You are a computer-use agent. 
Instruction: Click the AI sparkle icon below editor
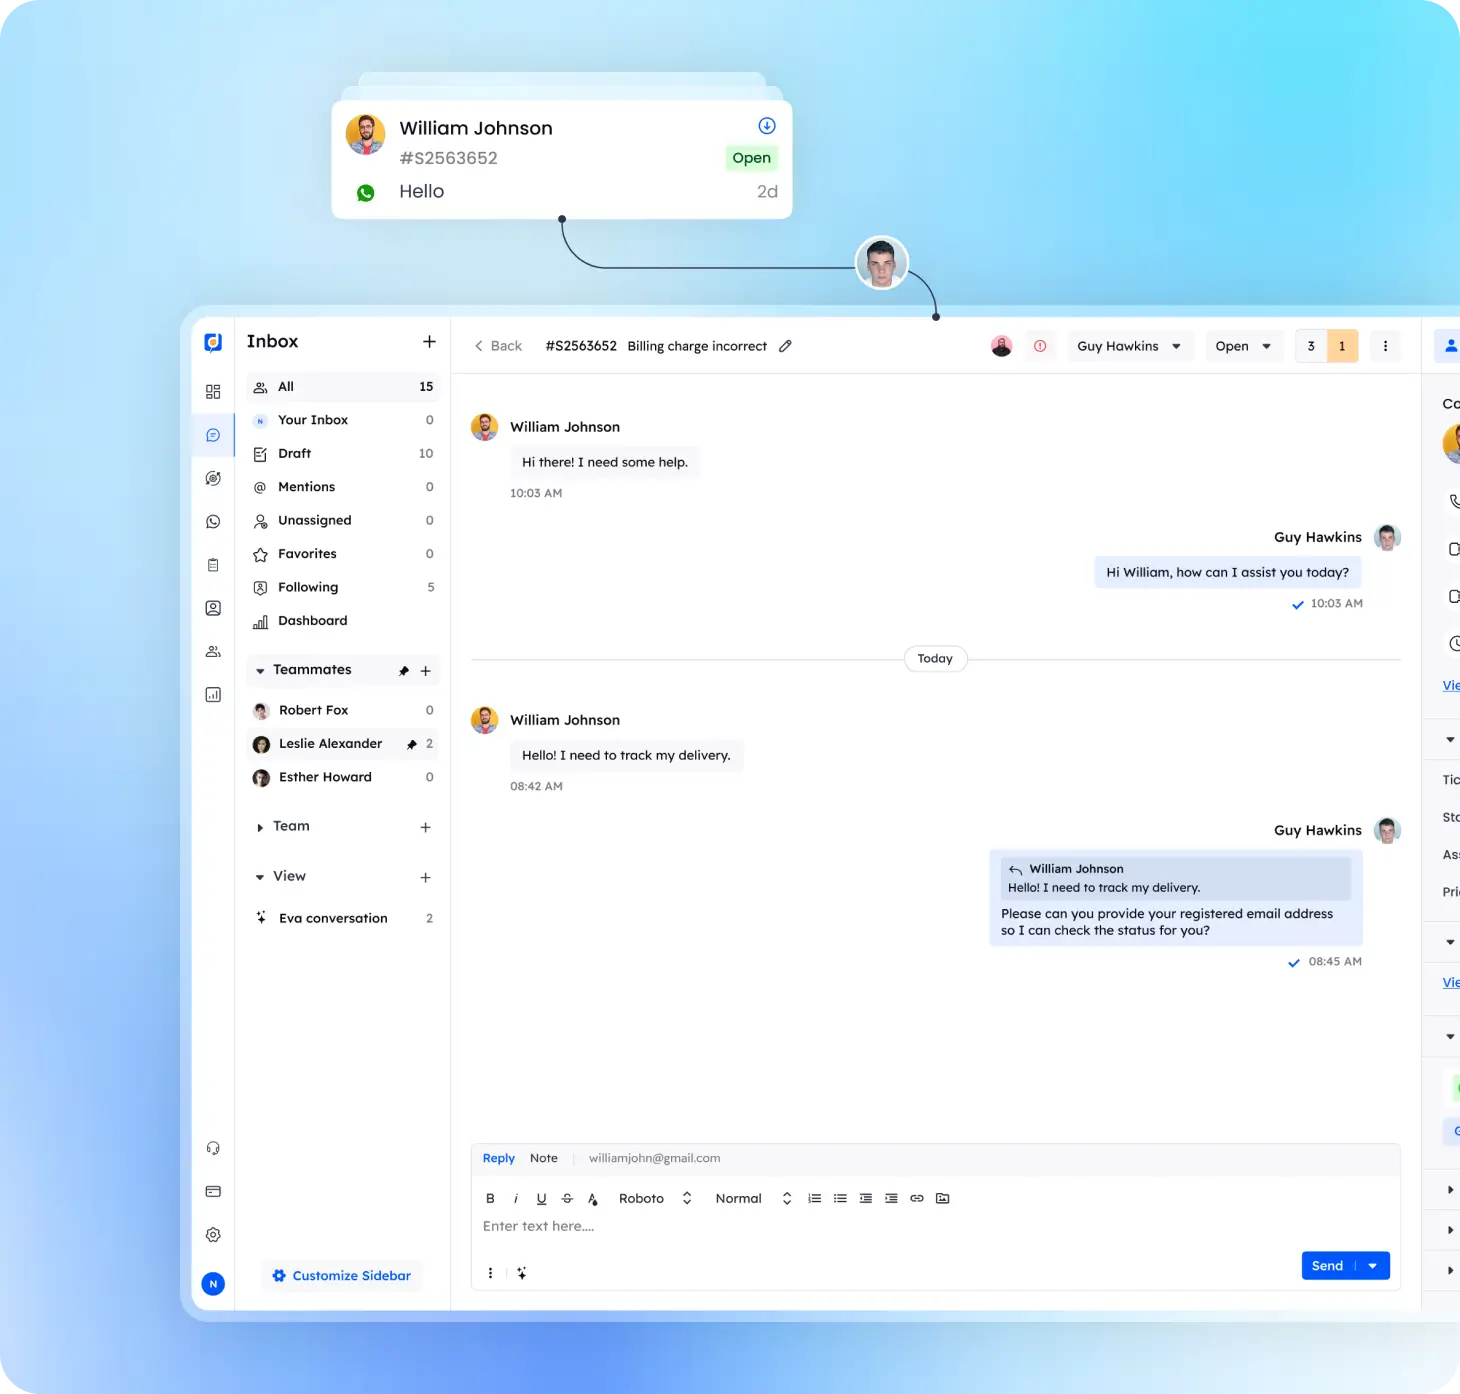(521, 1273)
